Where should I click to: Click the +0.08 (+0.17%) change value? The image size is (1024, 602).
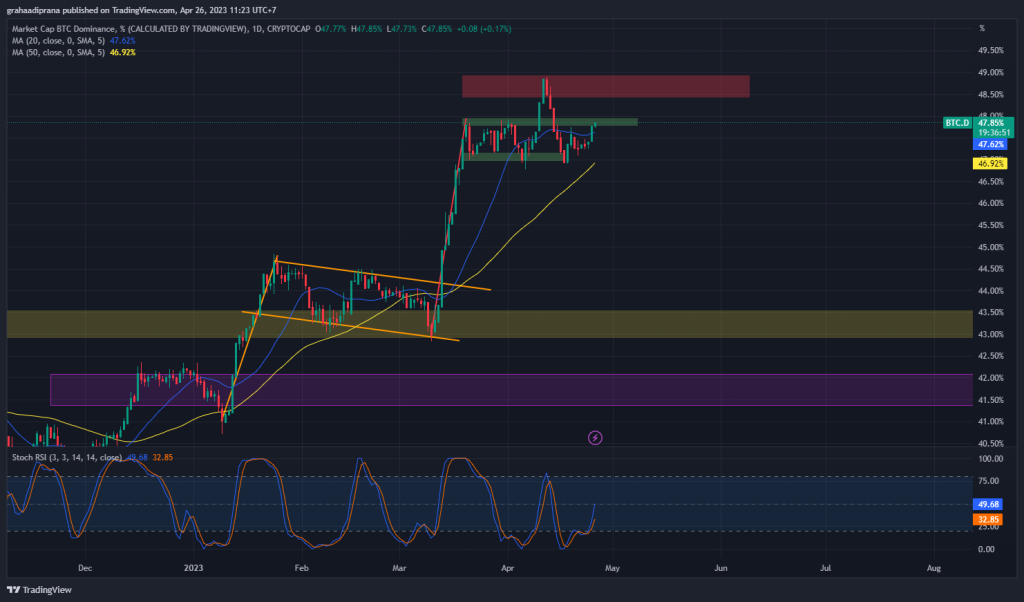[x=484, y=29]
